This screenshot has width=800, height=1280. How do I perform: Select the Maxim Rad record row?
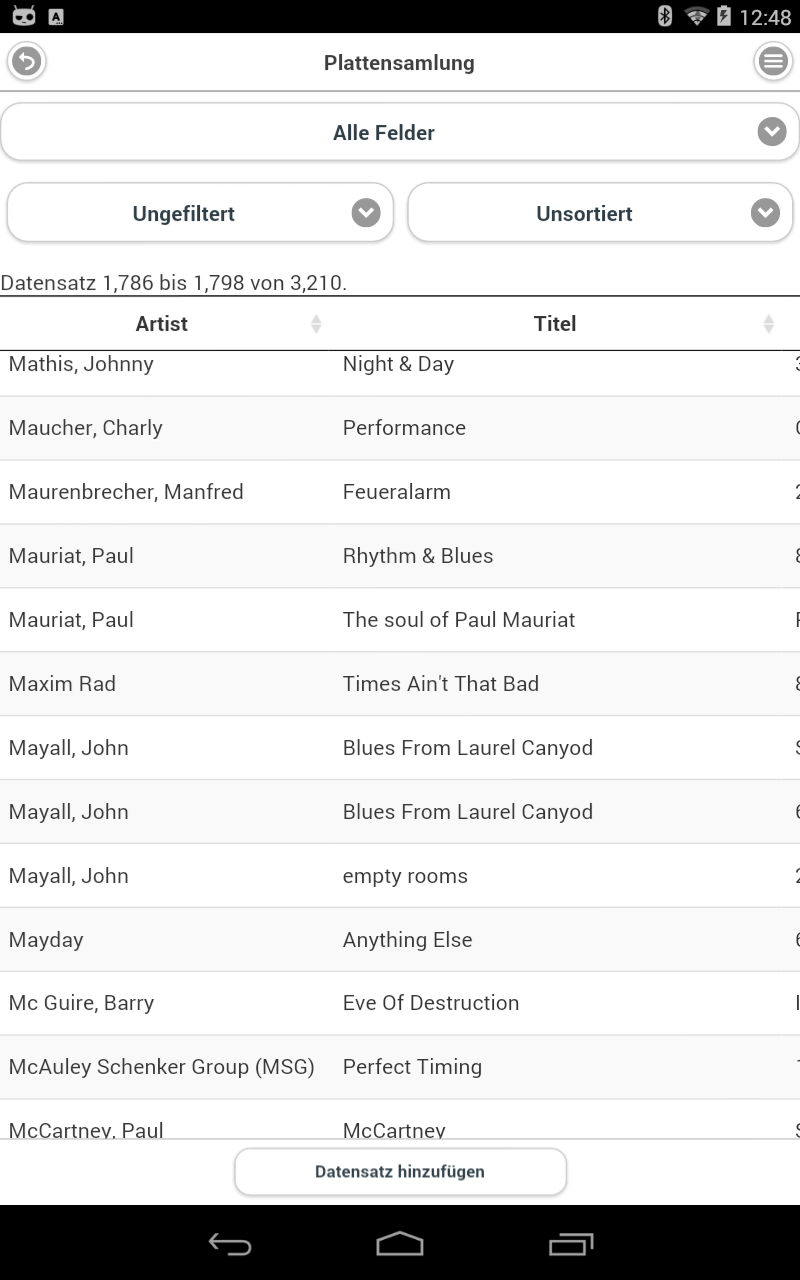(x=400, y=684)
